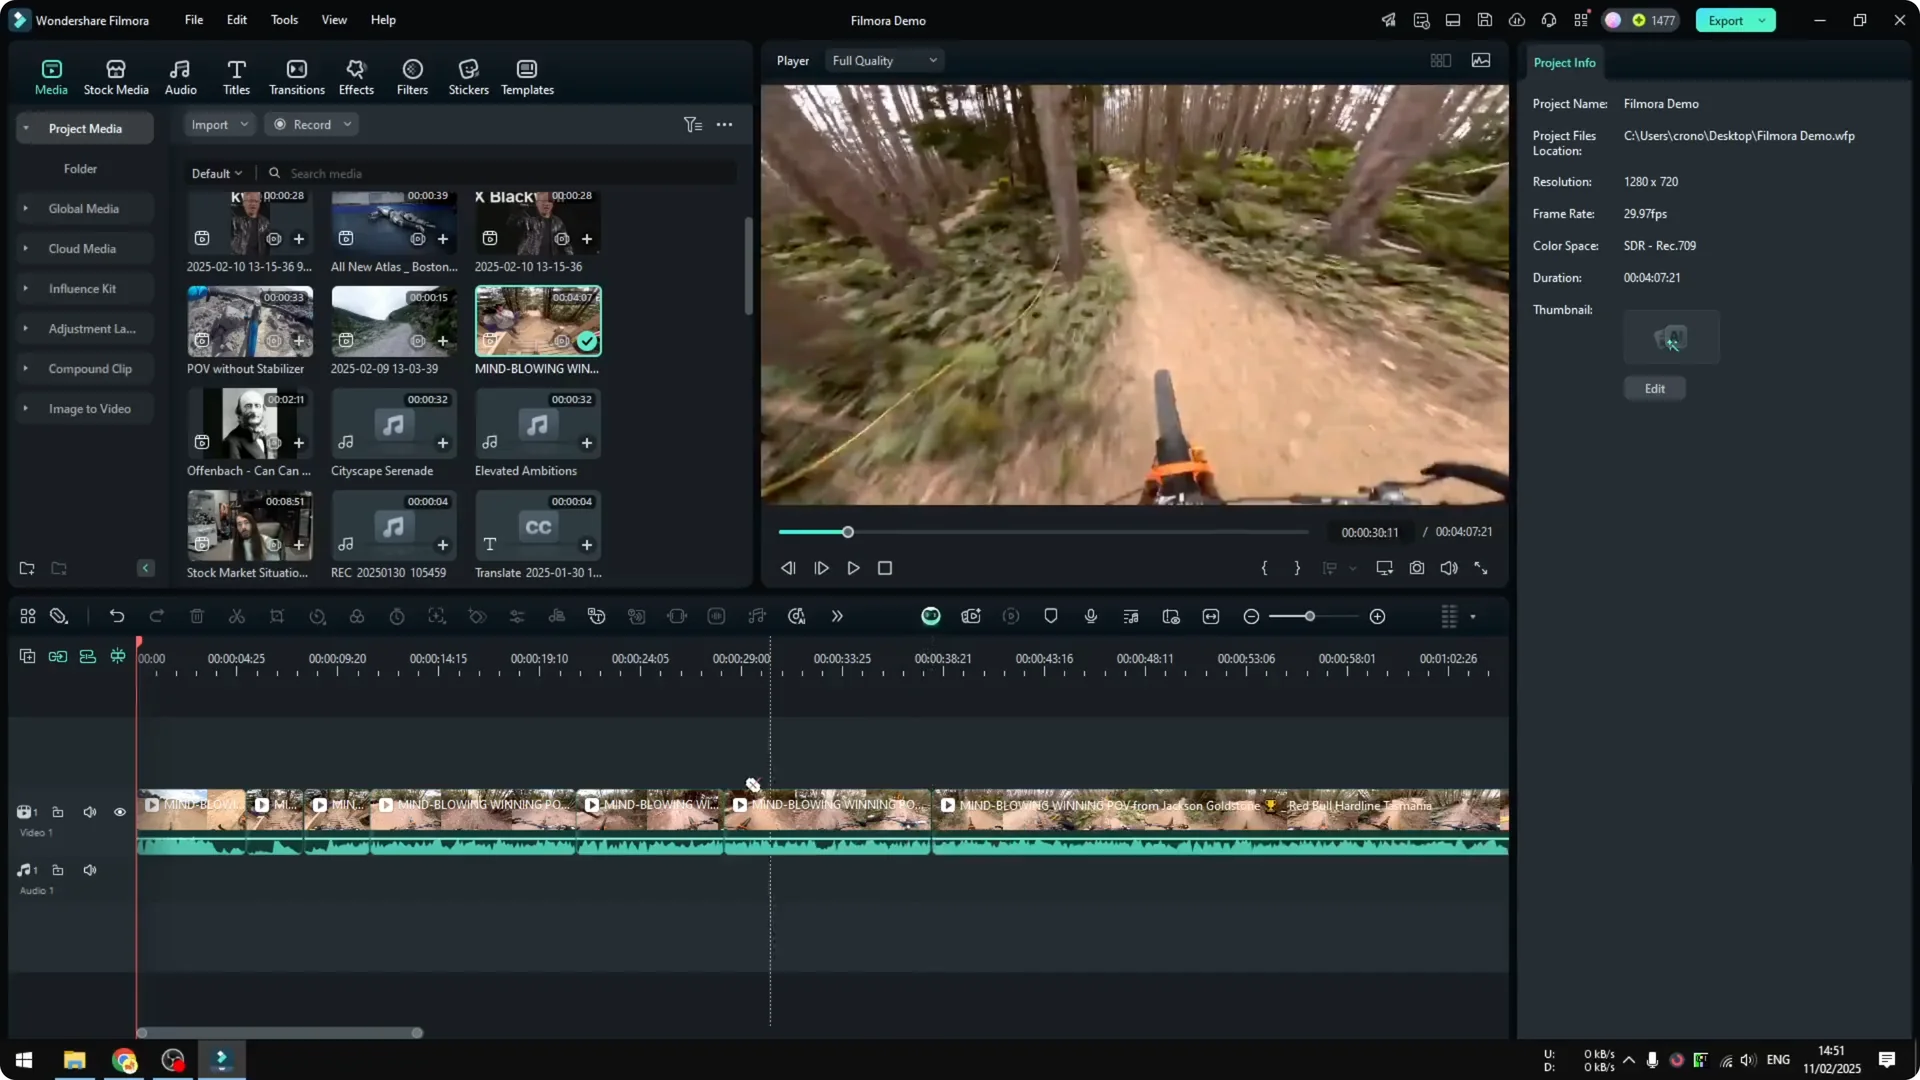1920x1080 pixels.
Task: Hide the Video 1 track with eye toggle
Action: point(119,812)
